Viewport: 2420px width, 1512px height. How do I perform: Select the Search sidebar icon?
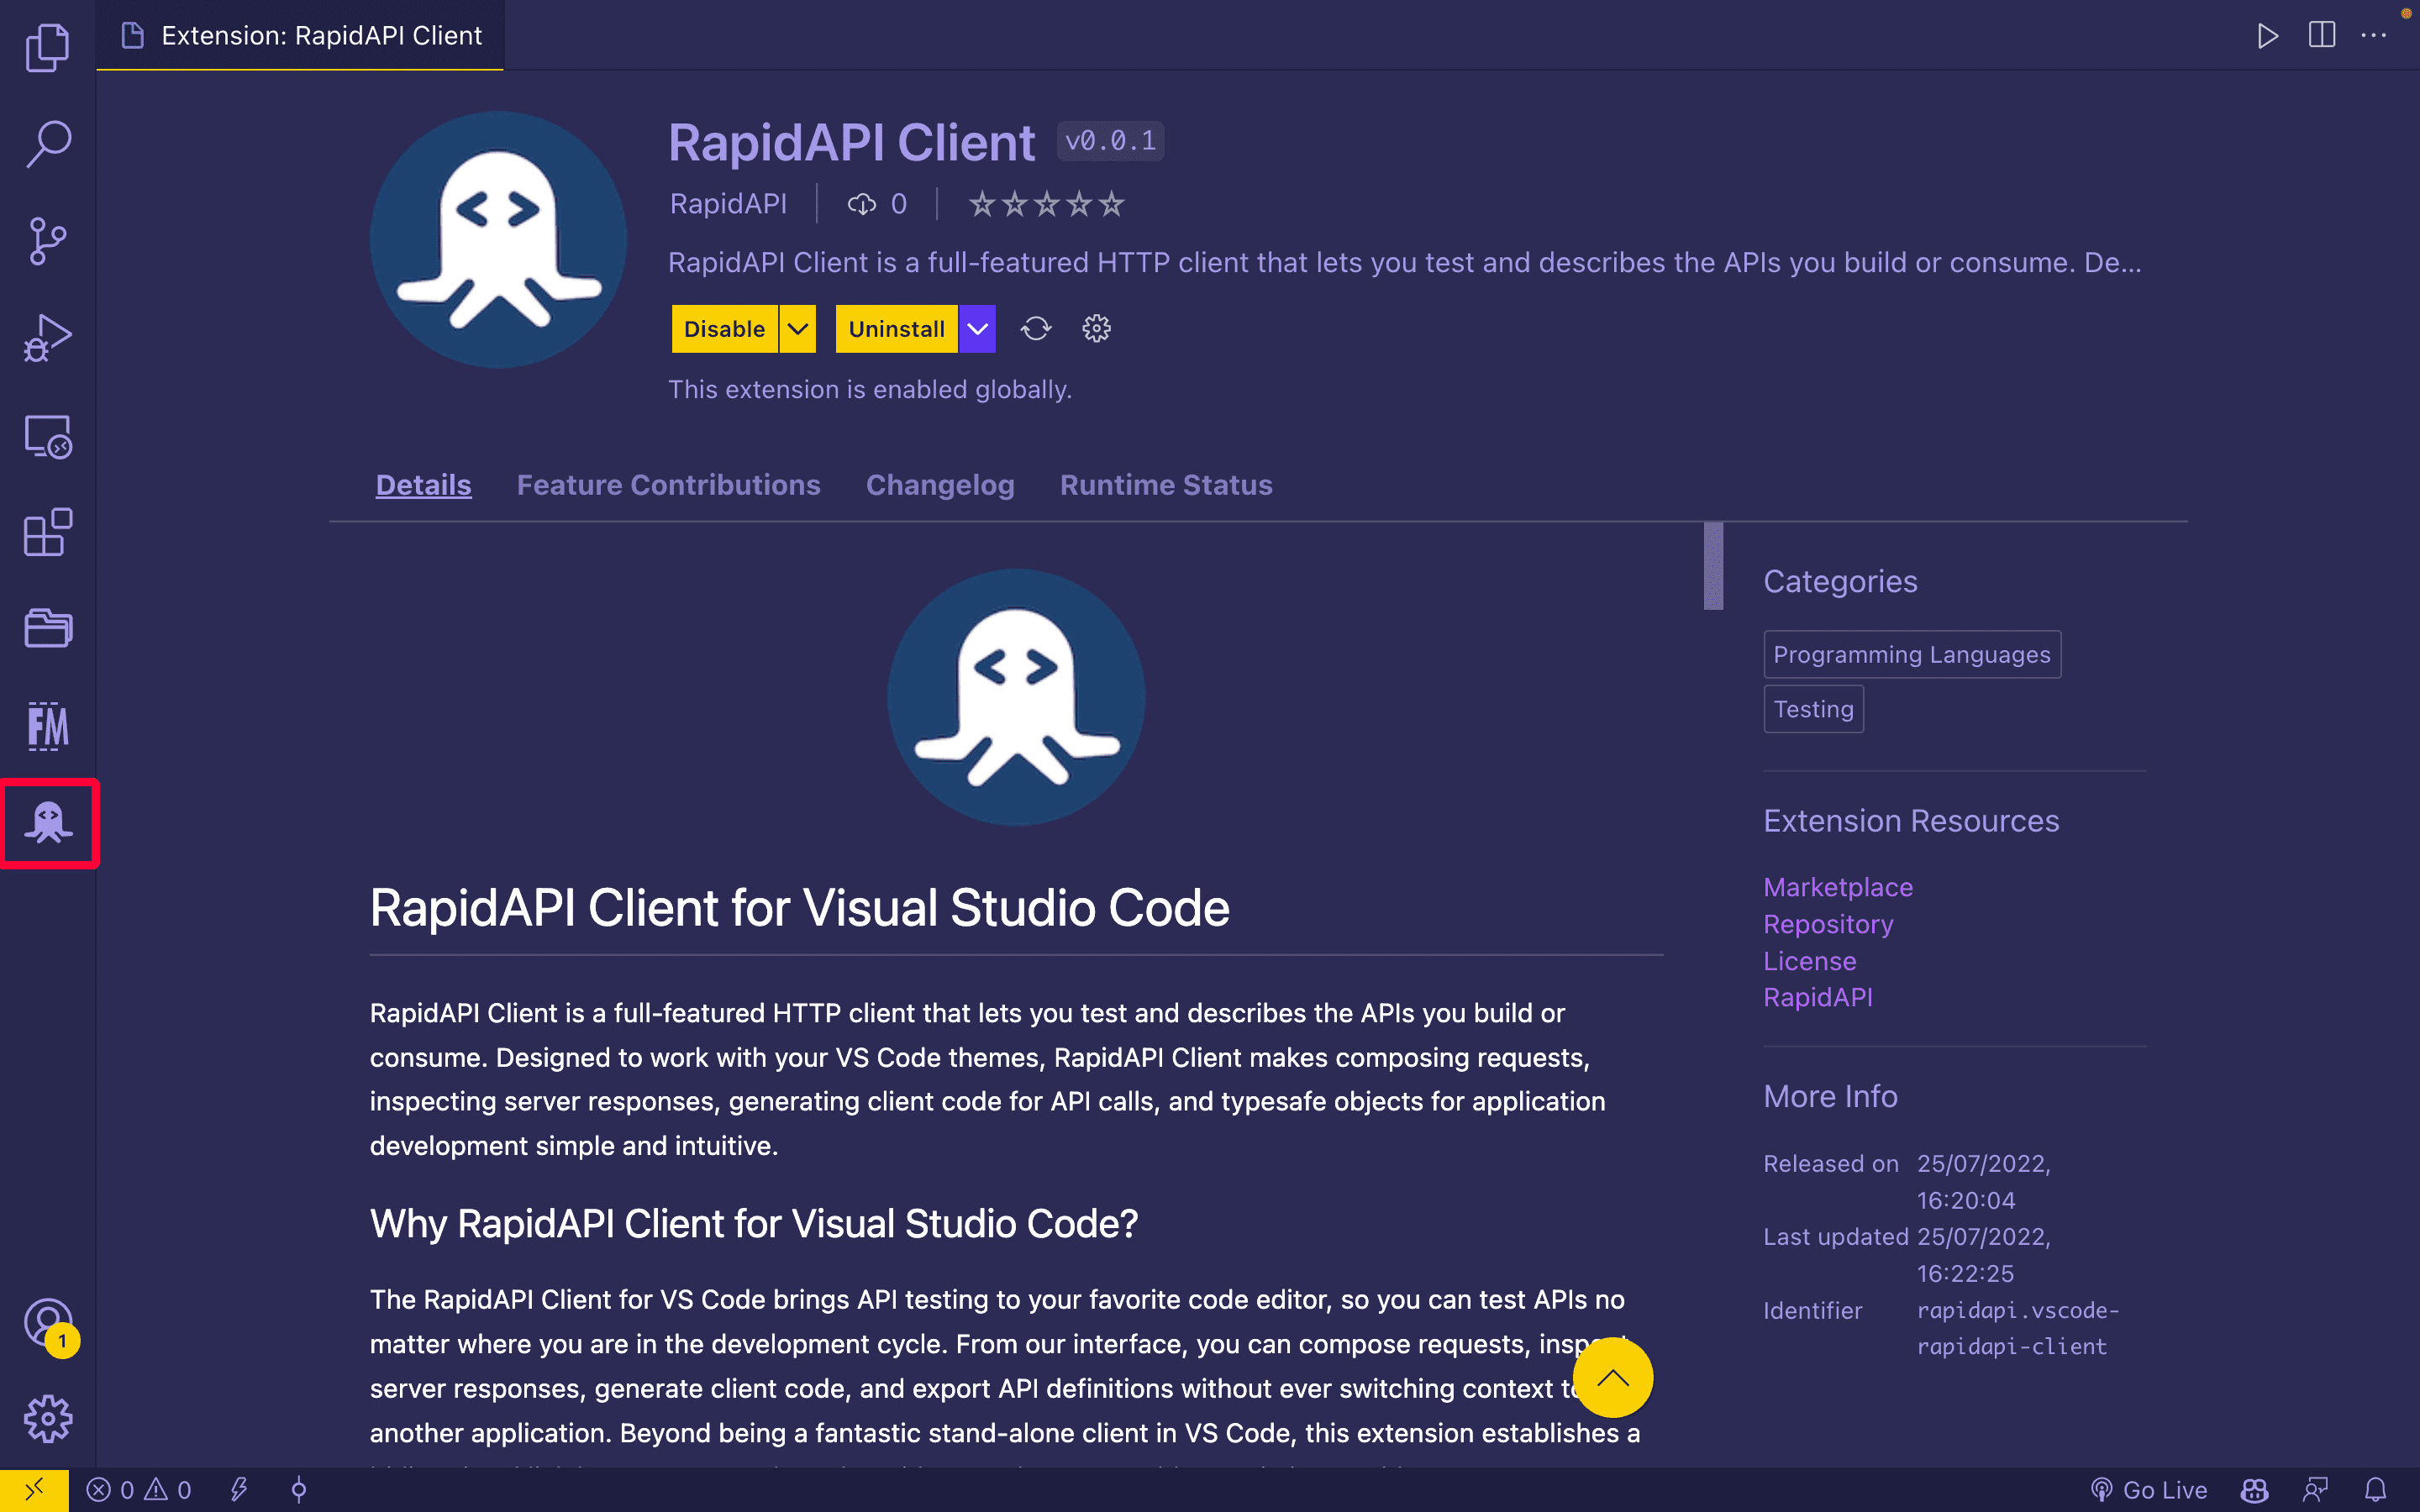coord(47,144)
